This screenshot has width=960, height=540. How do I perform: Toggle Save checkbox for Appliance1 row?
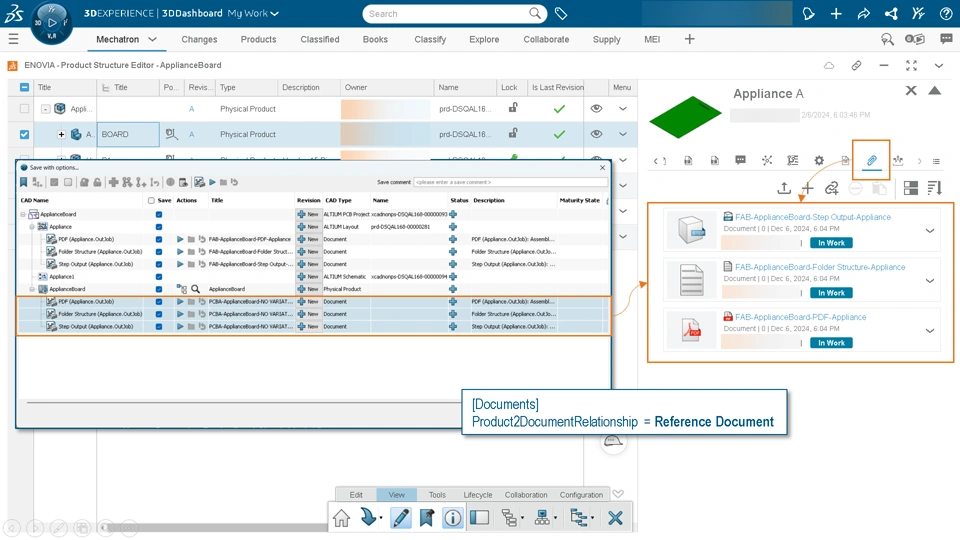pos(159,277)
